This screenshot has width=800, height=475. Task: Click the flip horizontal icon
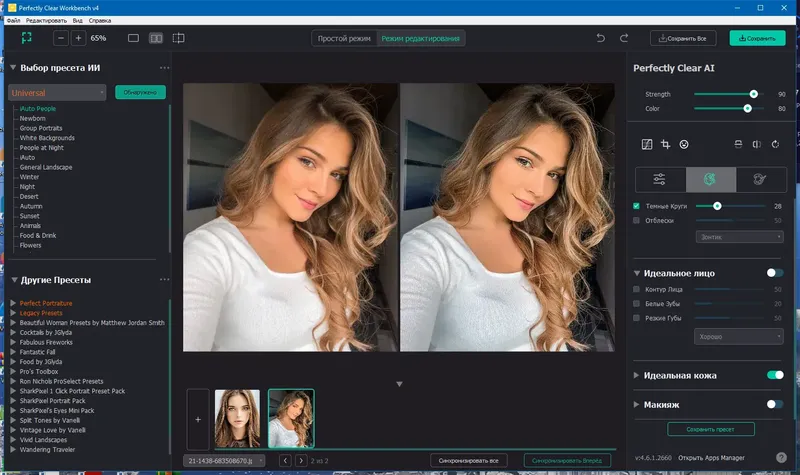click(757, 144)
